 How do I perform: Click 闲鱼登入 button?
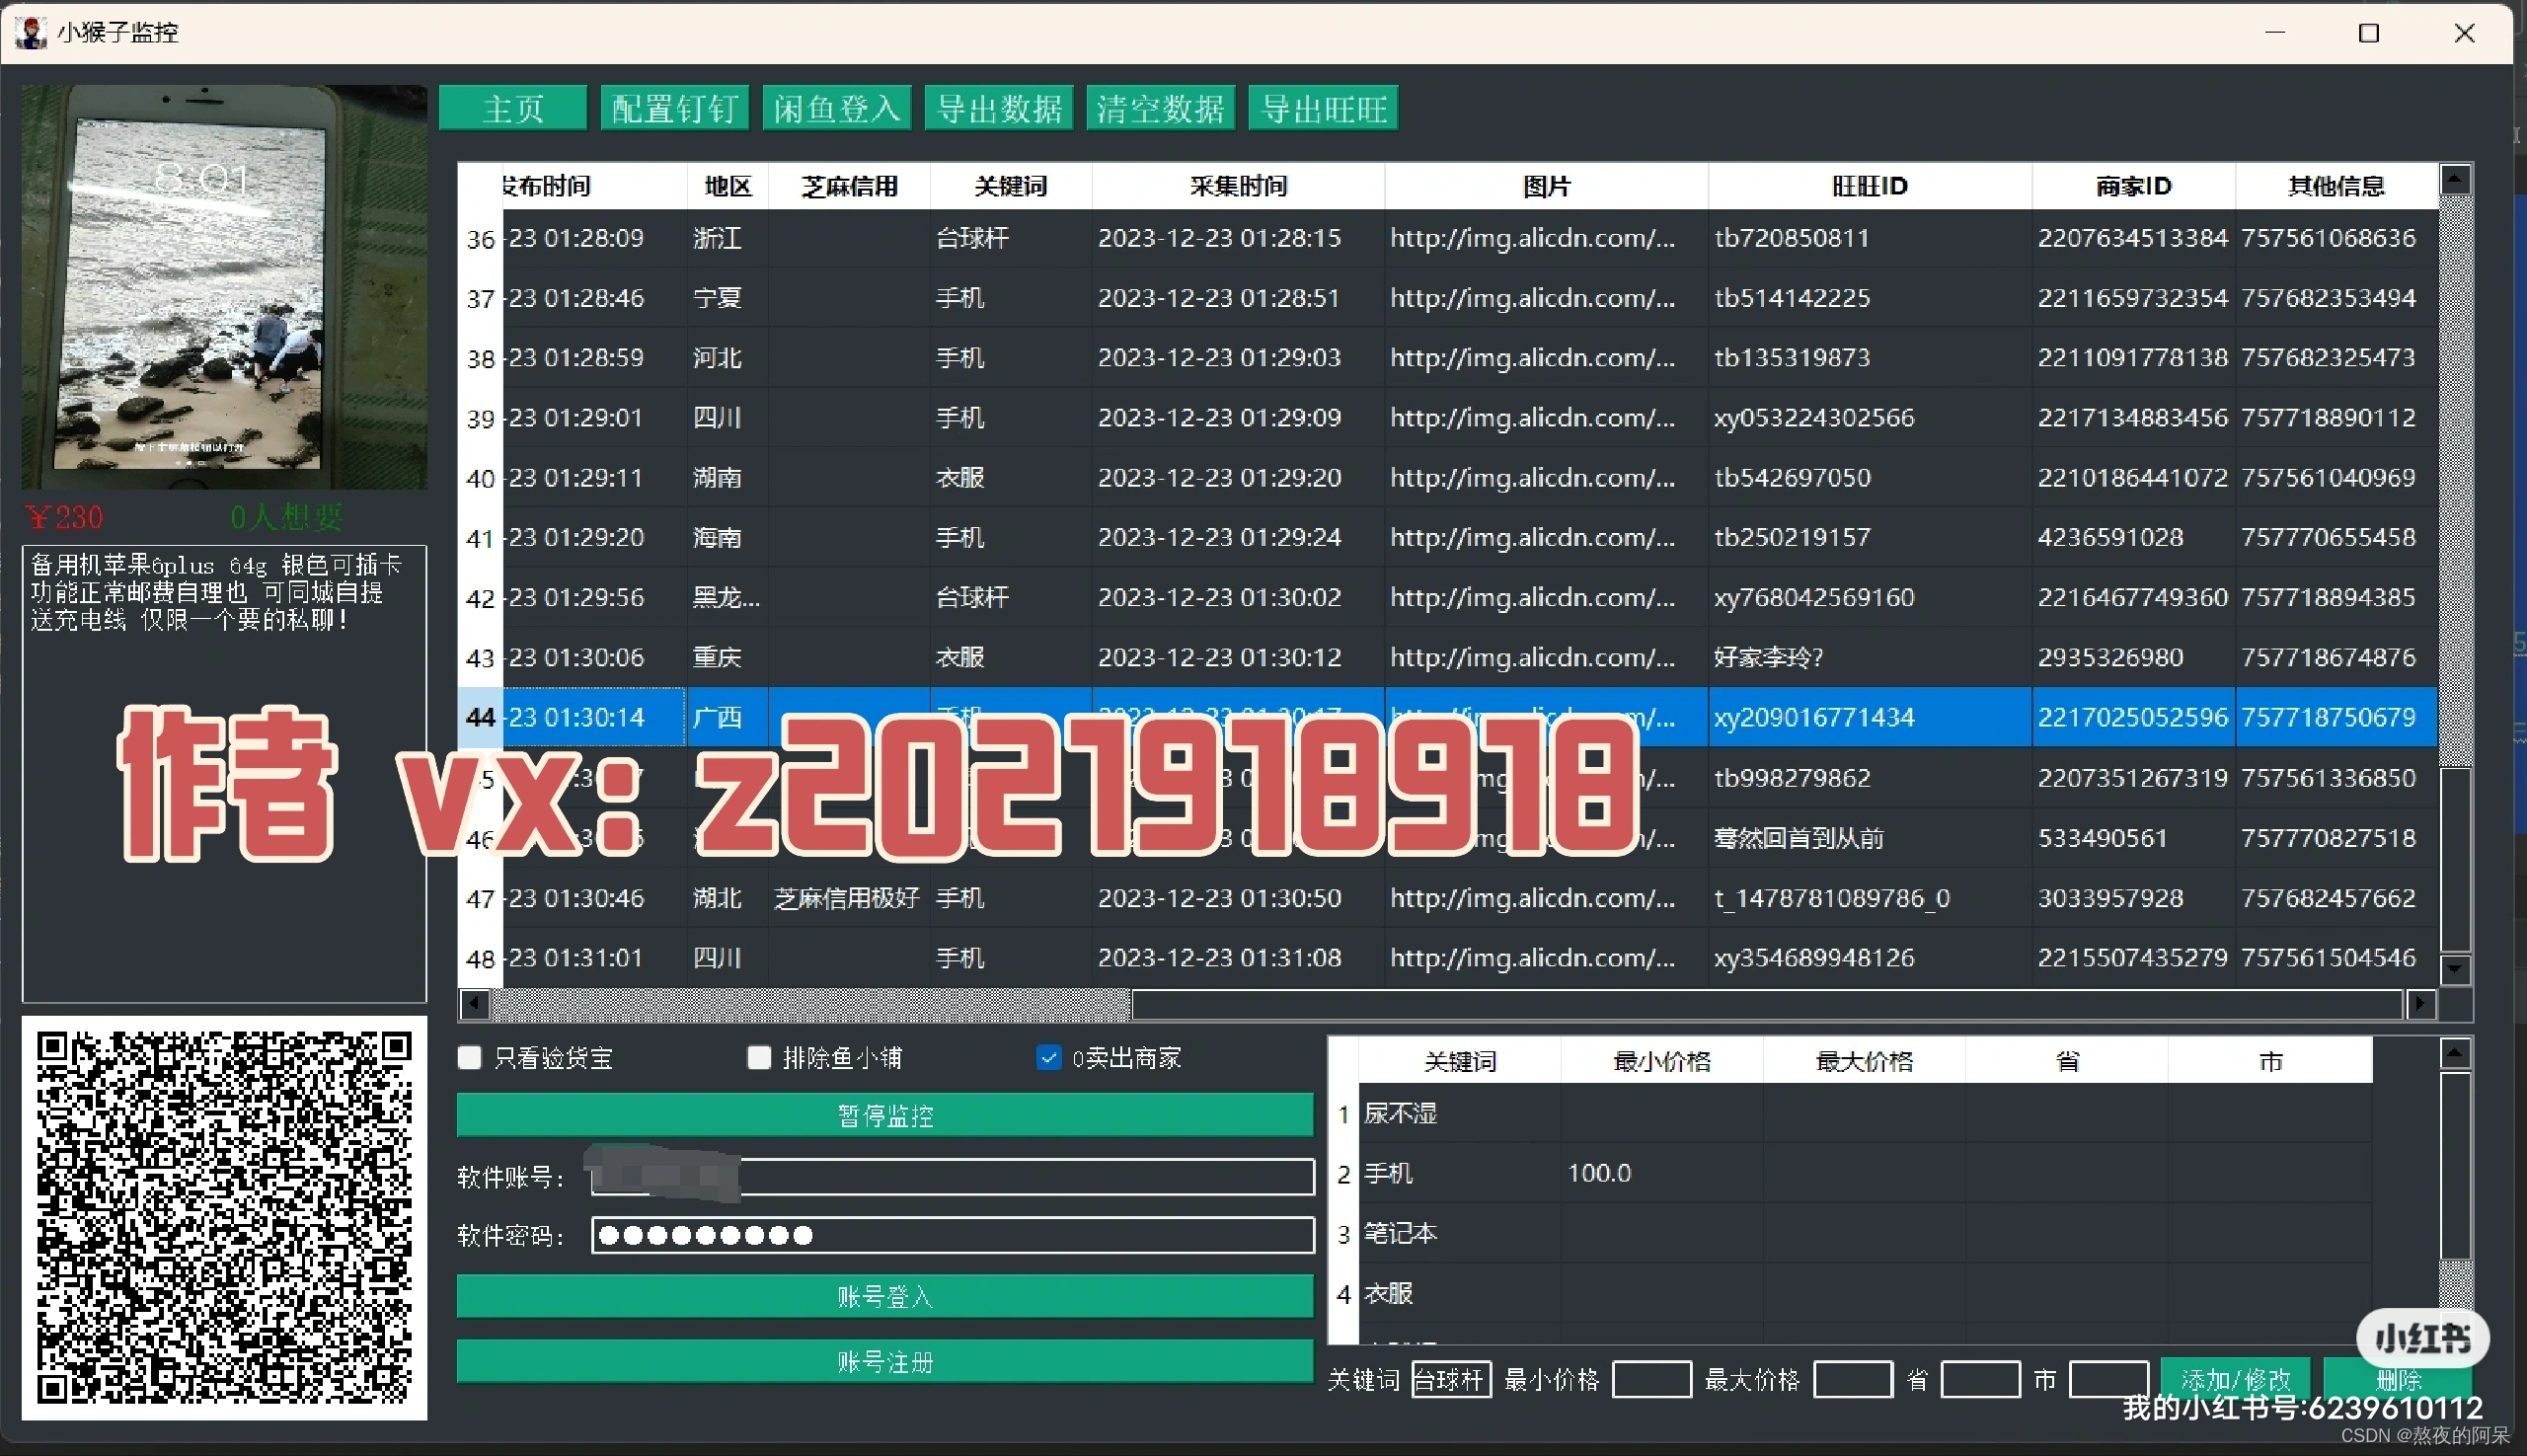[837, 108]
